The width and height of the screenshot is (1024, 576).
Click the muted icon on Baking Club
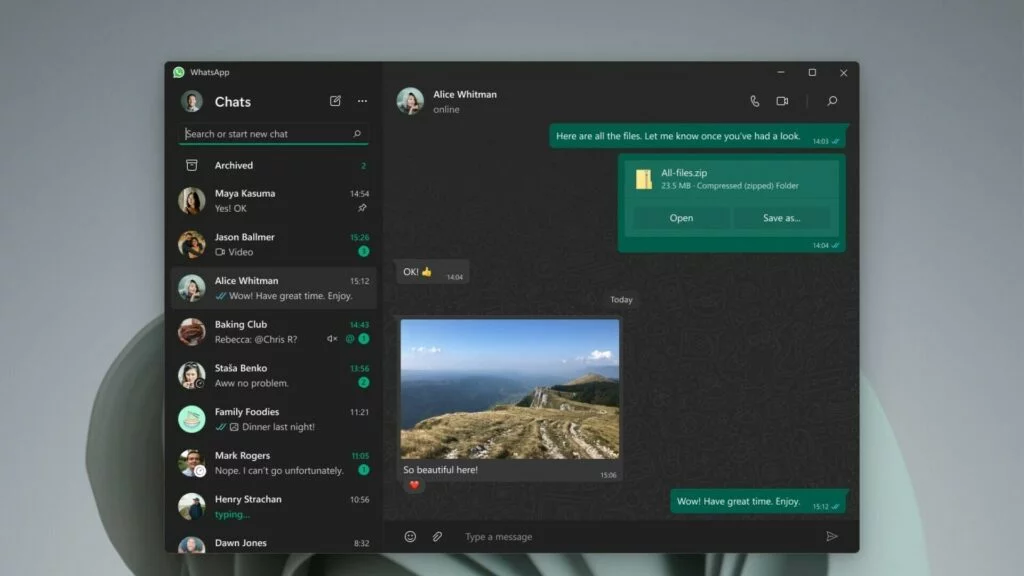[332, 339]
